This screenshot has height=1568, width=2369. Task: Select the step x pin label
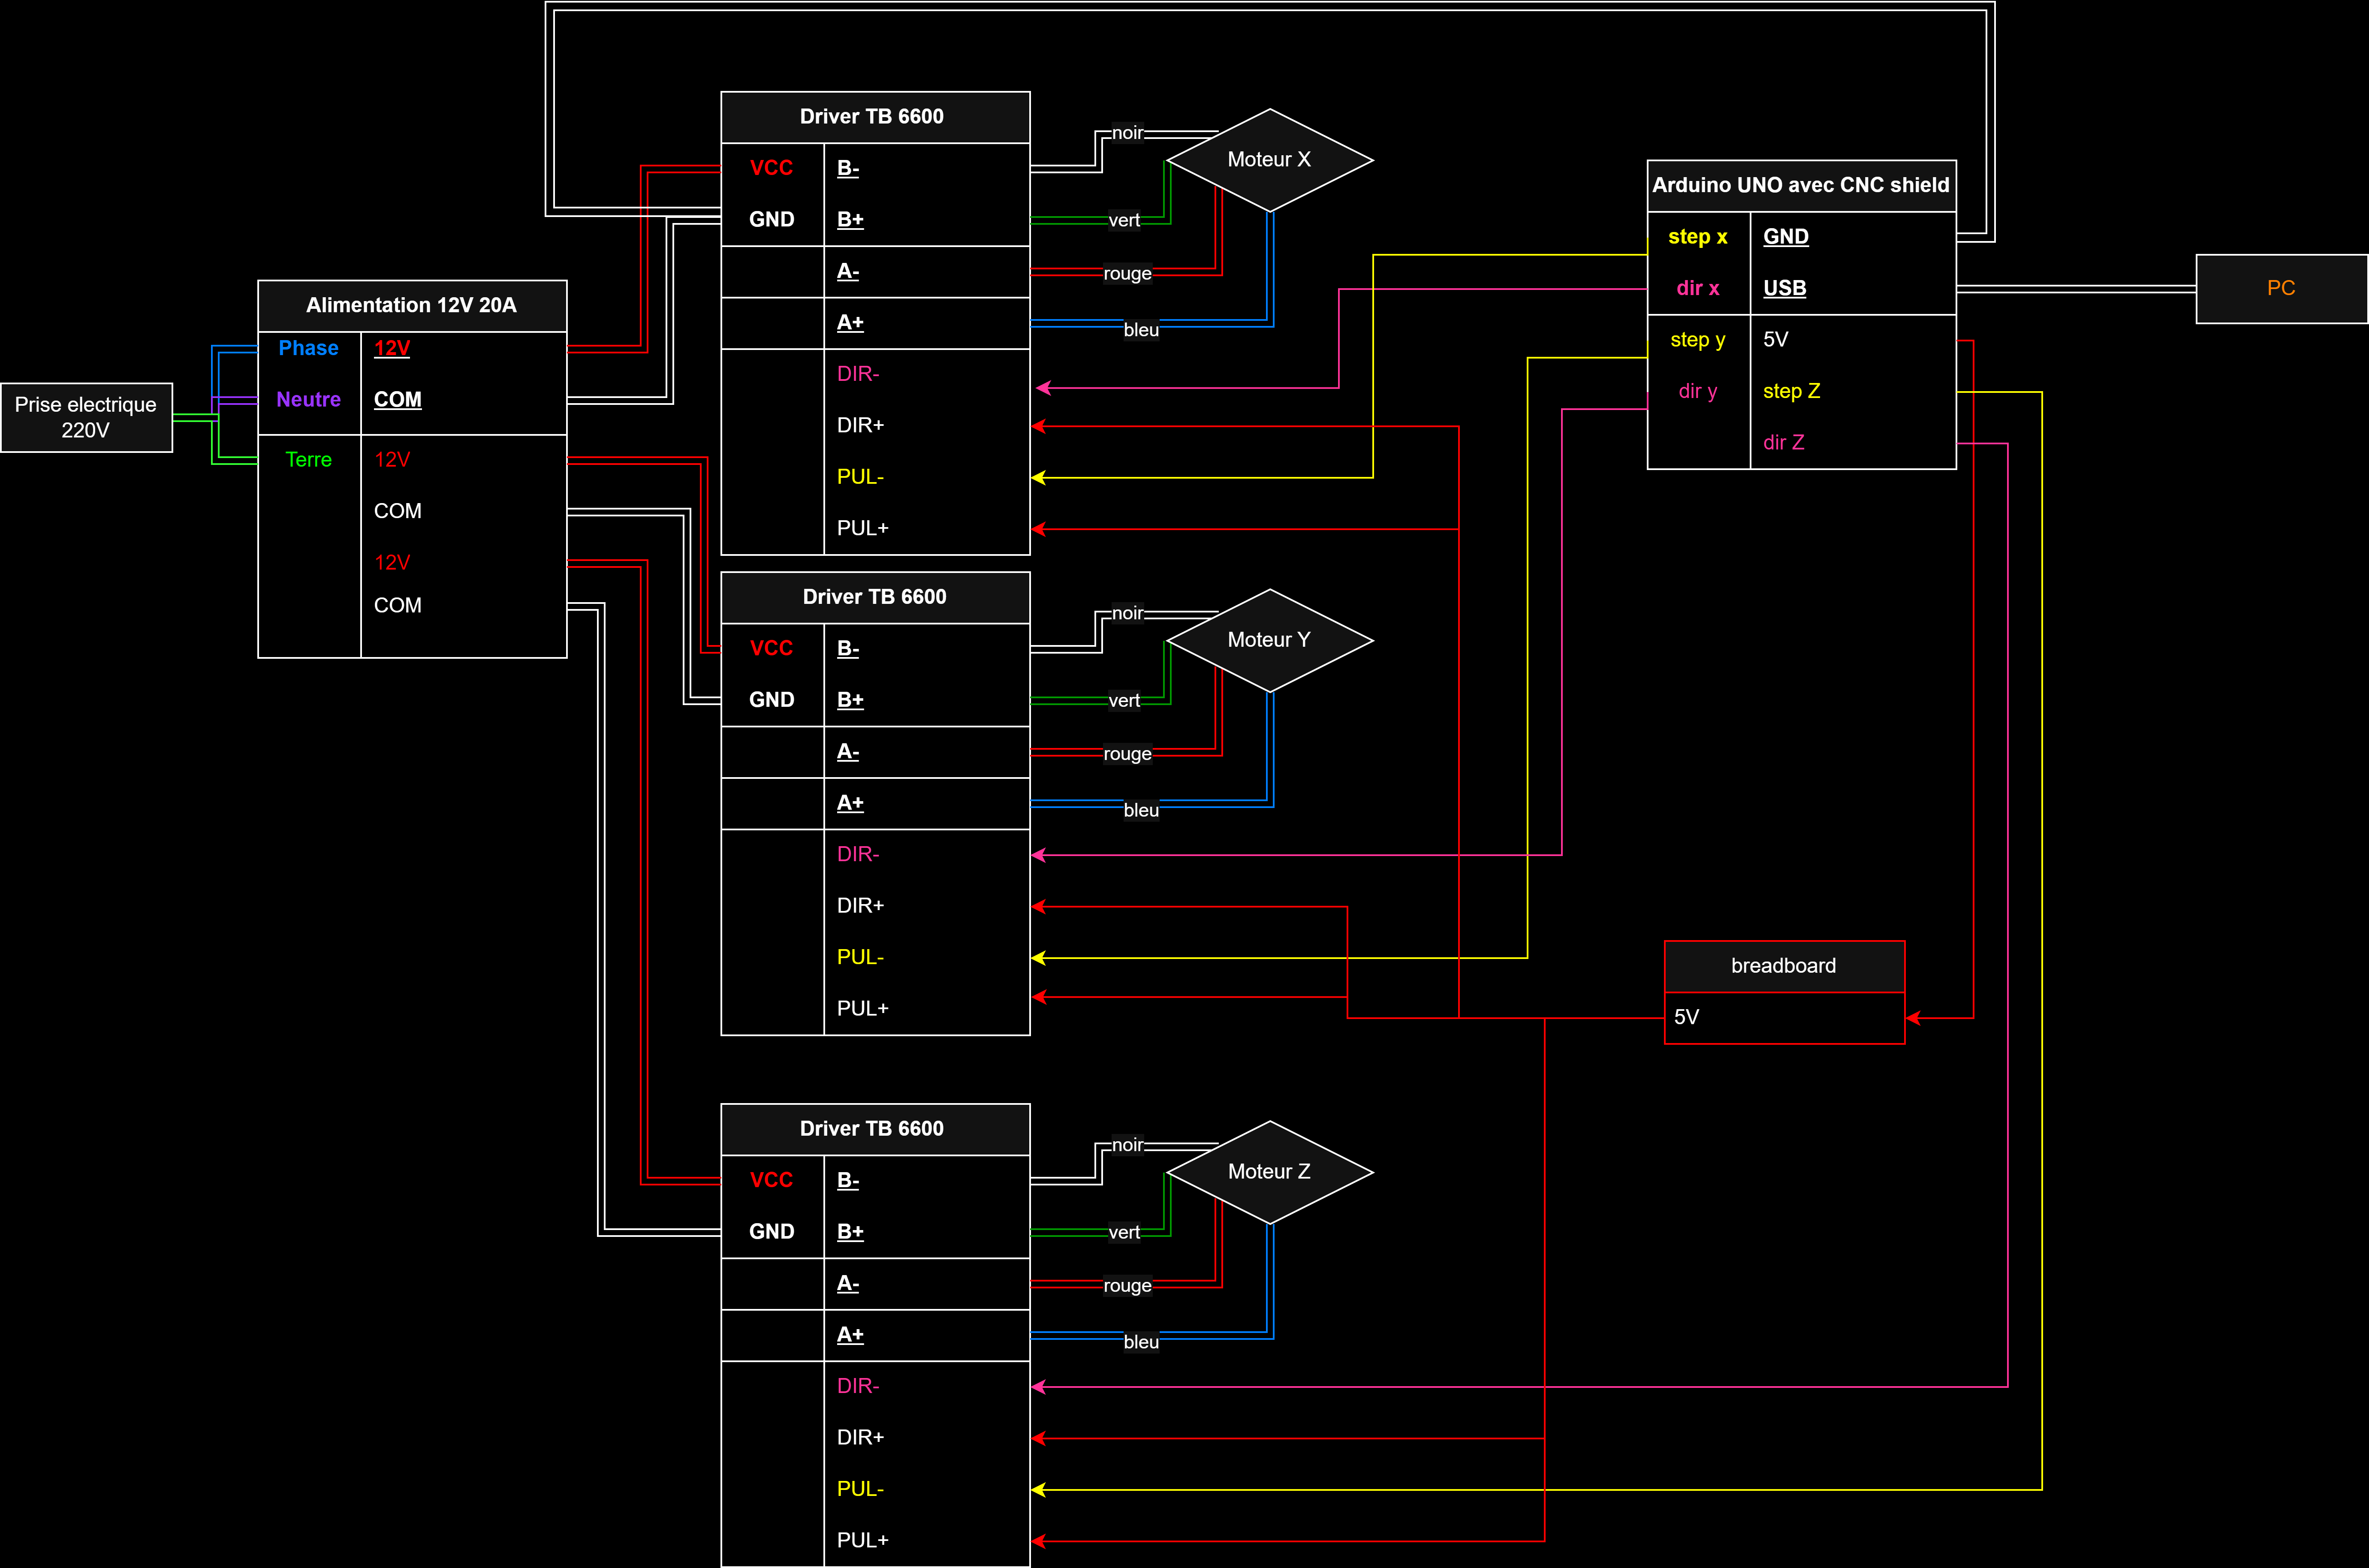[x=1697, y=237]
